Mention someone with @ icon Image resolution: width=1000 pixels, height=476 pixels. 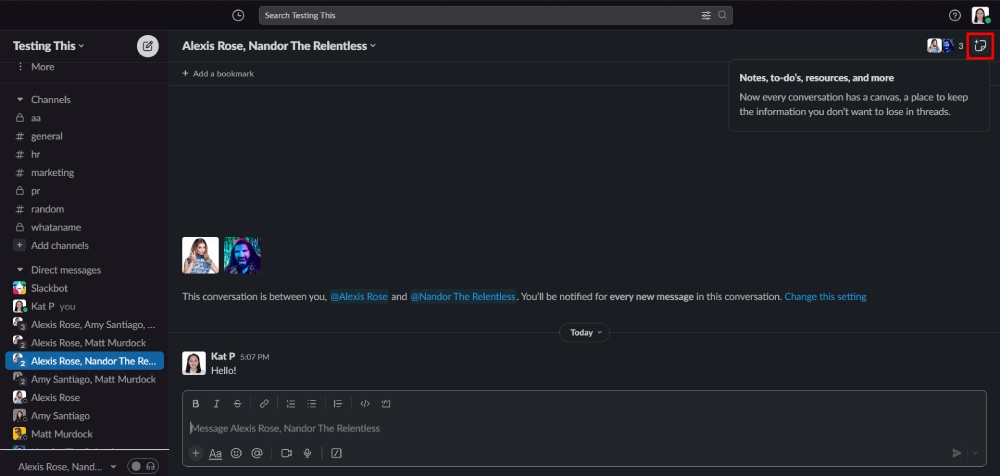257,453
